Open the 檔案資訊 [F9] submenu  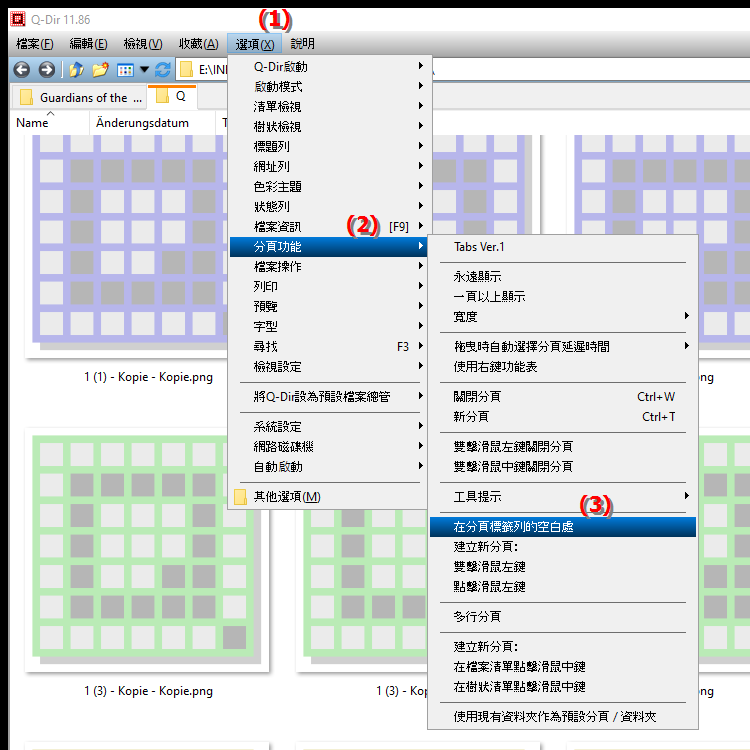point(330,227)
